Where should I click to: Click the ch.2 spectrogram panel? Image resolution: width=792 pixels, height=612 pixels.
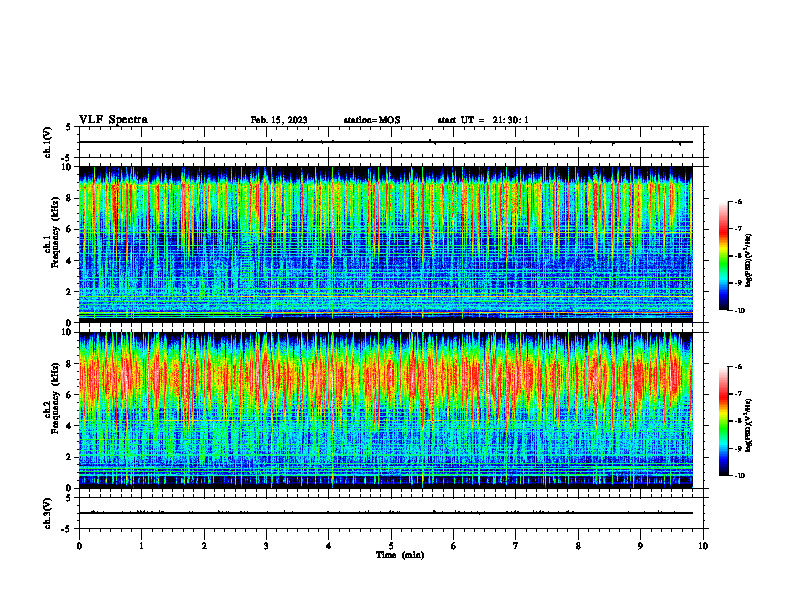click(x=385, y=410)
